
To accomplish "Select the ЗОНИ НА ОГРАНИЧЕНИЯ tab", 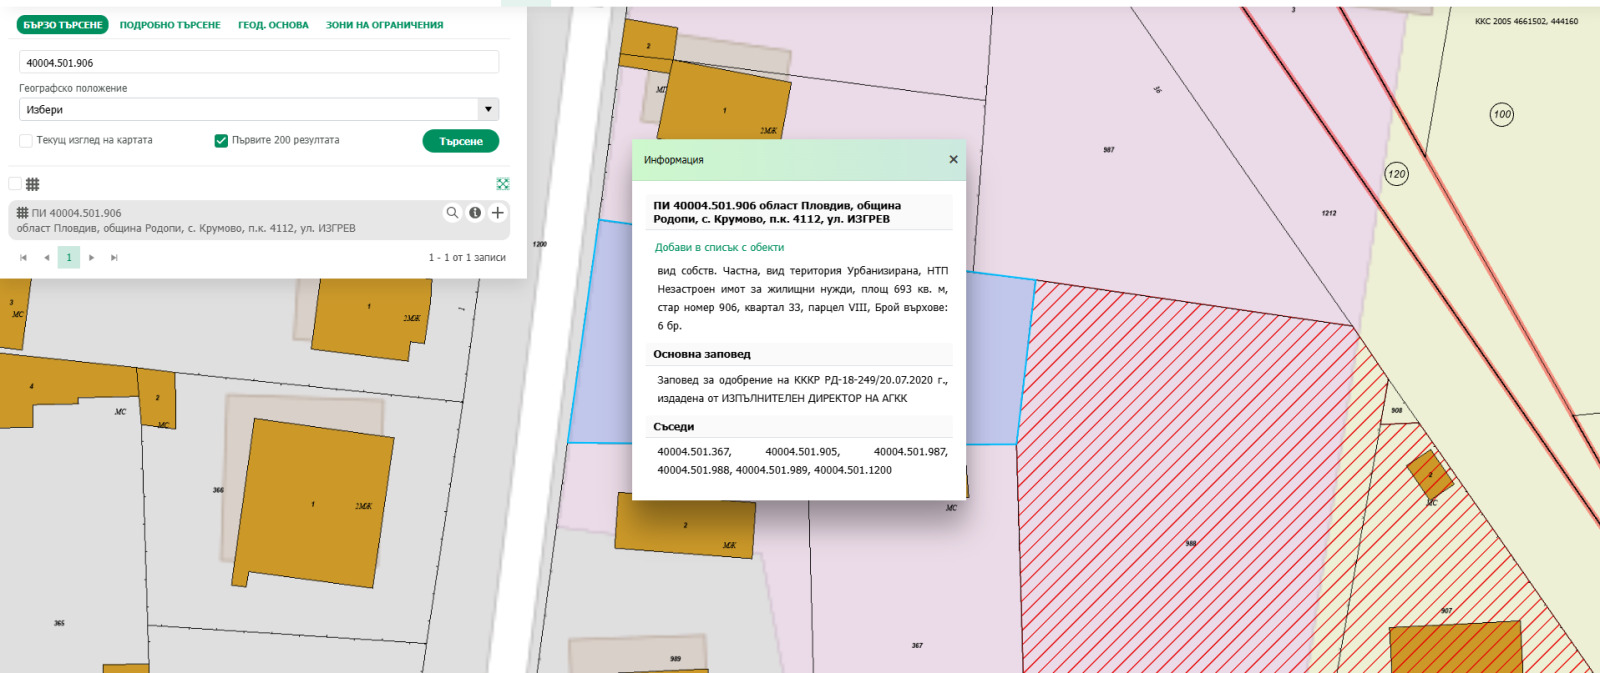I will click(x=384, y=25).
